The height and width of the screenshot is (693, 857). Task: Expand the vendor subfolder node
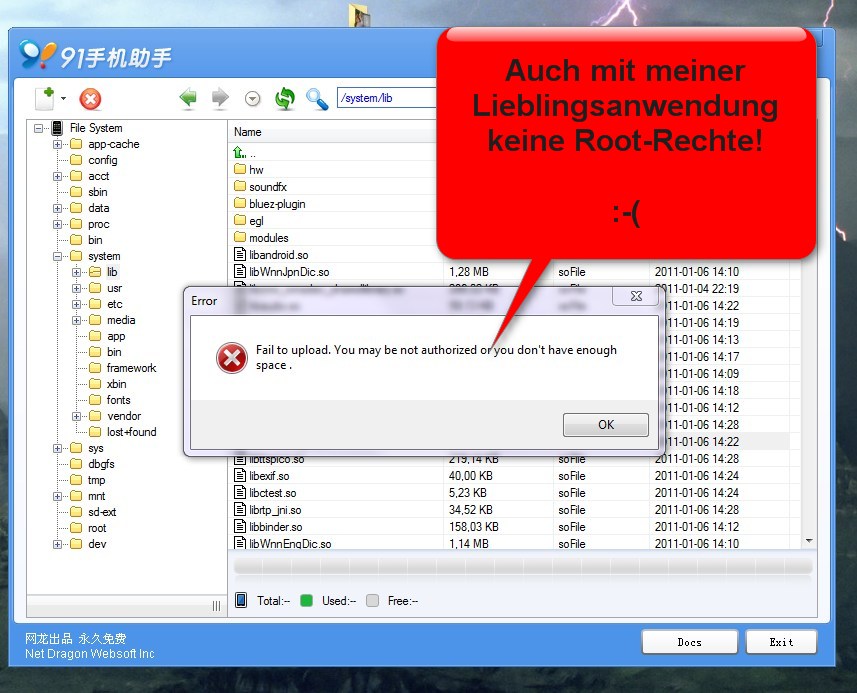77,416
